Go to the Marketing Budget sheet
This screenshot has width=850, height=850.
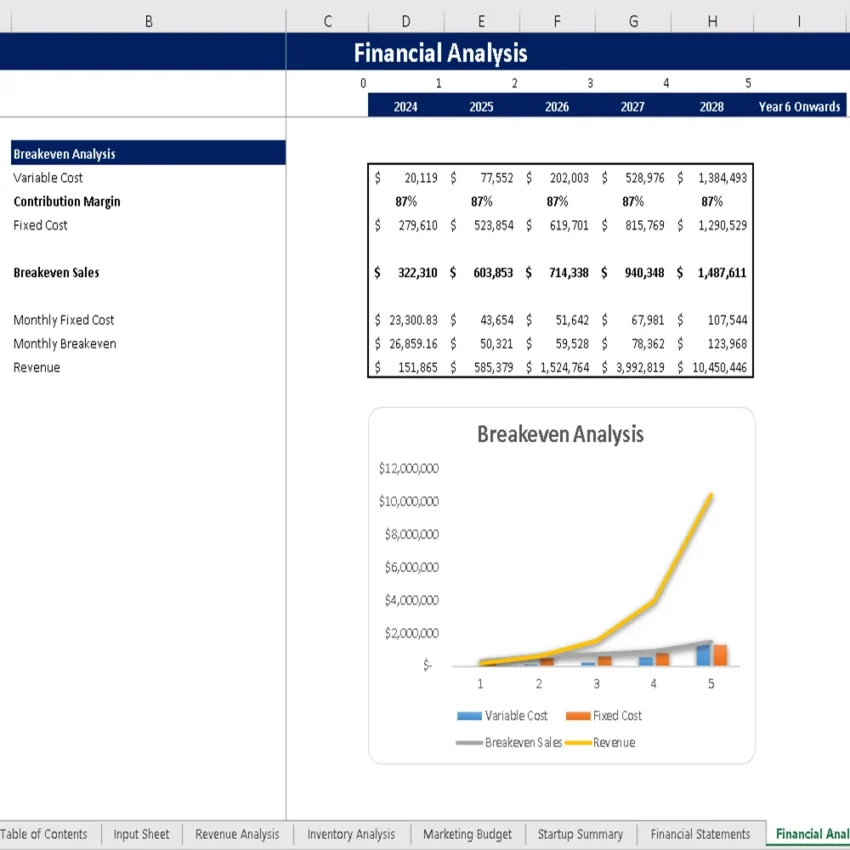pos(467,834)
